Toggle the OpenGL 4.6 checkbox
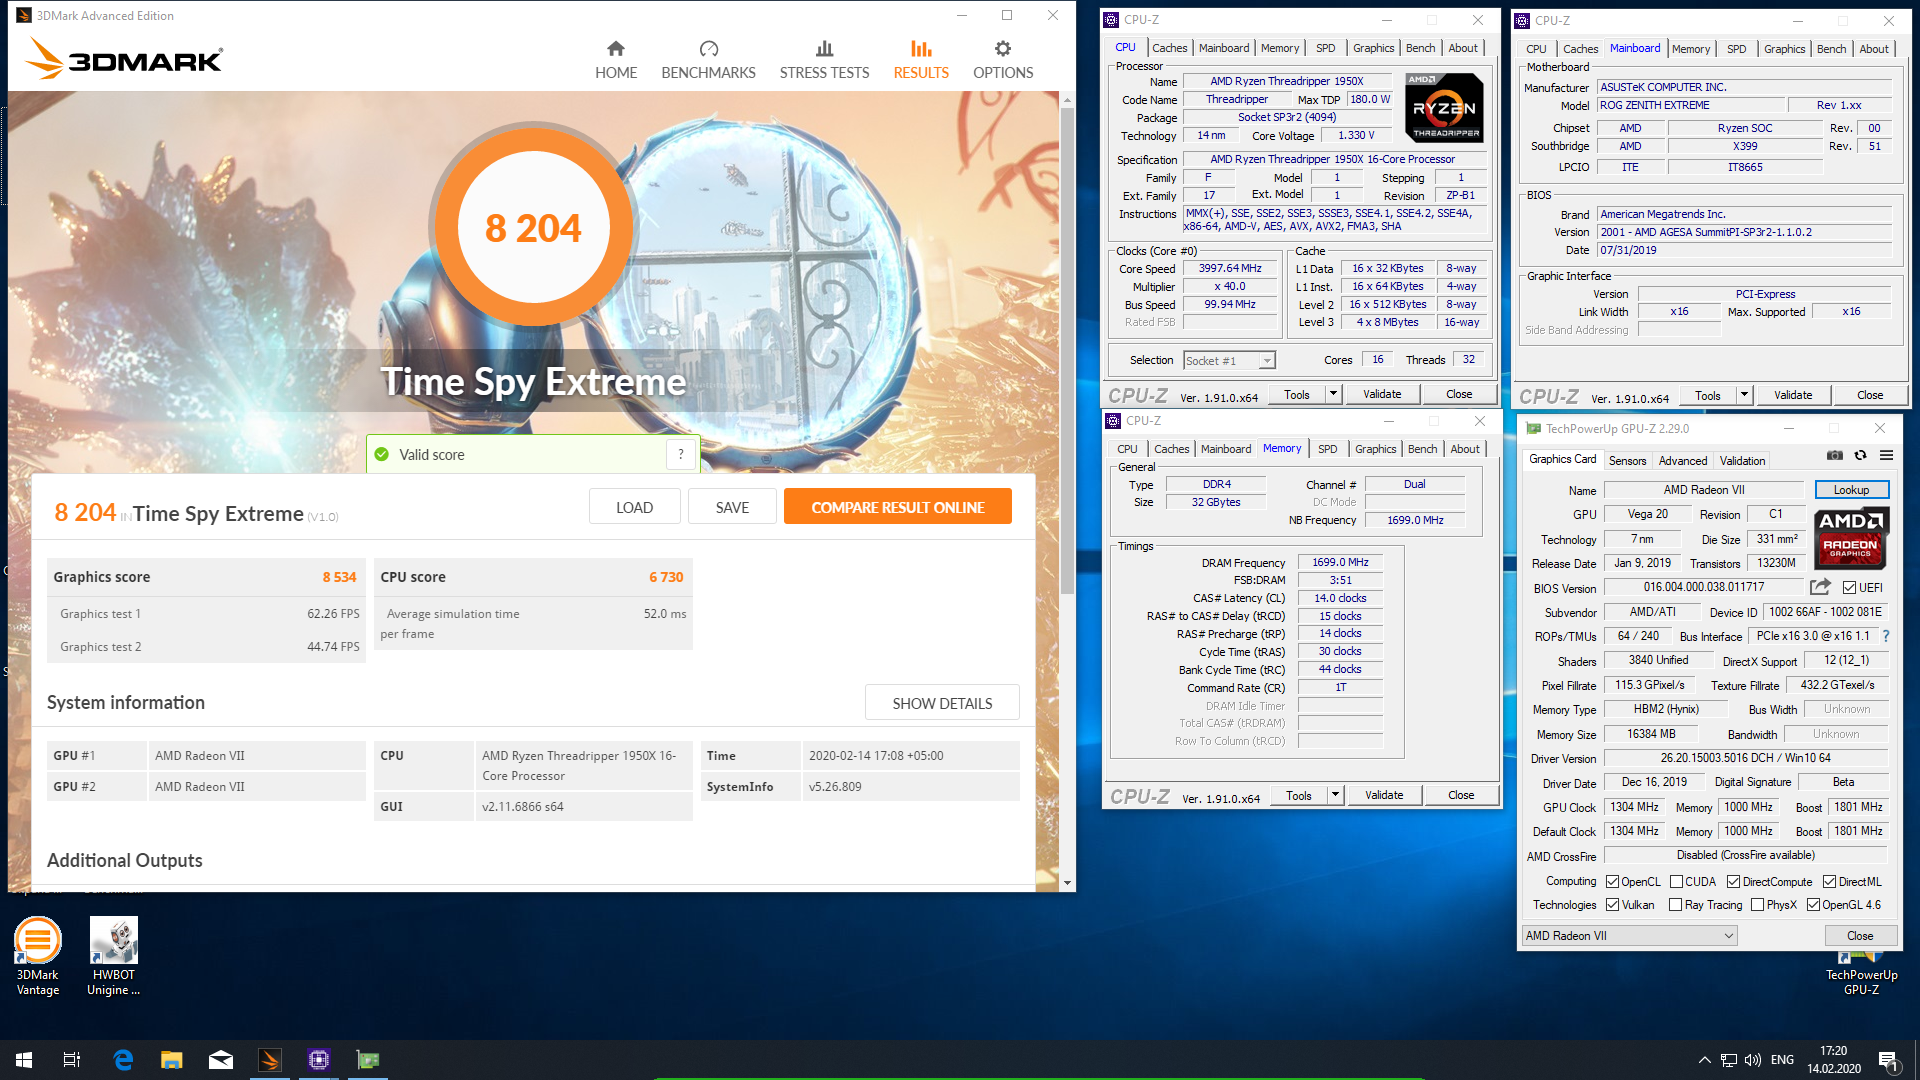The height and width of the screenshot is (1080, 1920). (1813, 905)
